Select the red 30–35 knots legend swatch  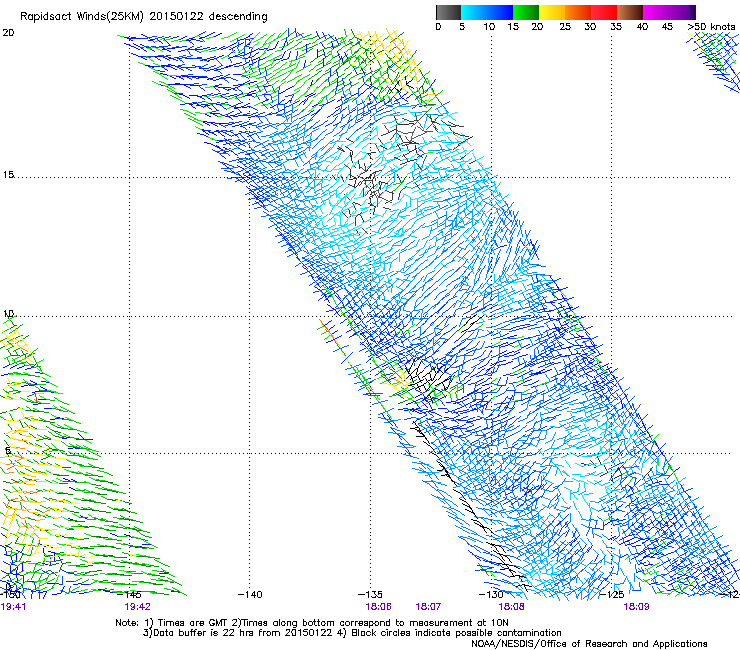[604, 12]
